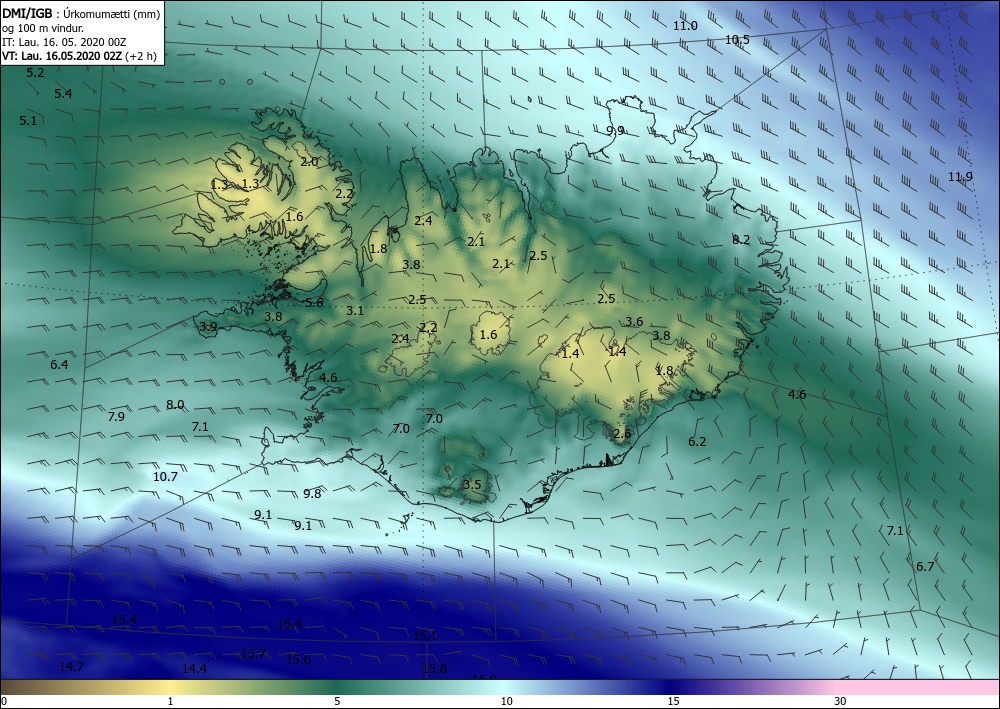Click the '10' tick label on the color scale

pyautogui.click(x=506, y=702)
